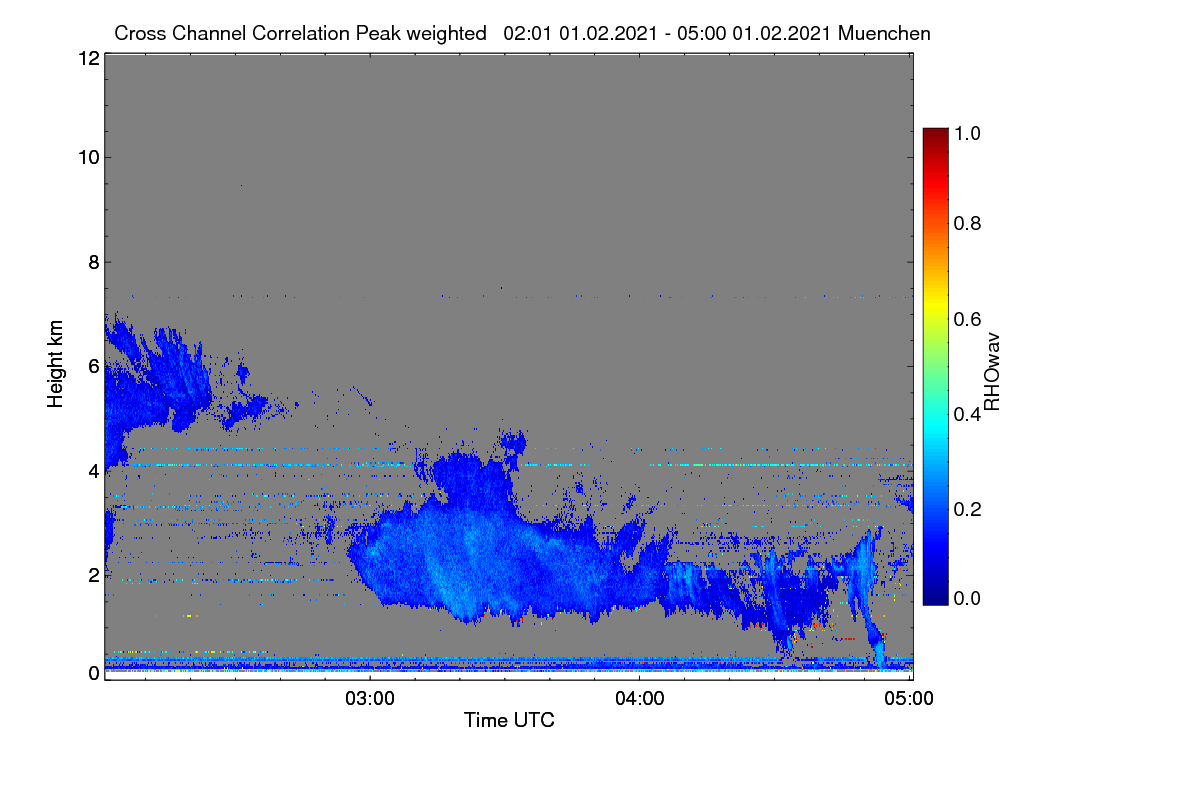
Task: Click the height axis value 10
Action: pos(87,157)
